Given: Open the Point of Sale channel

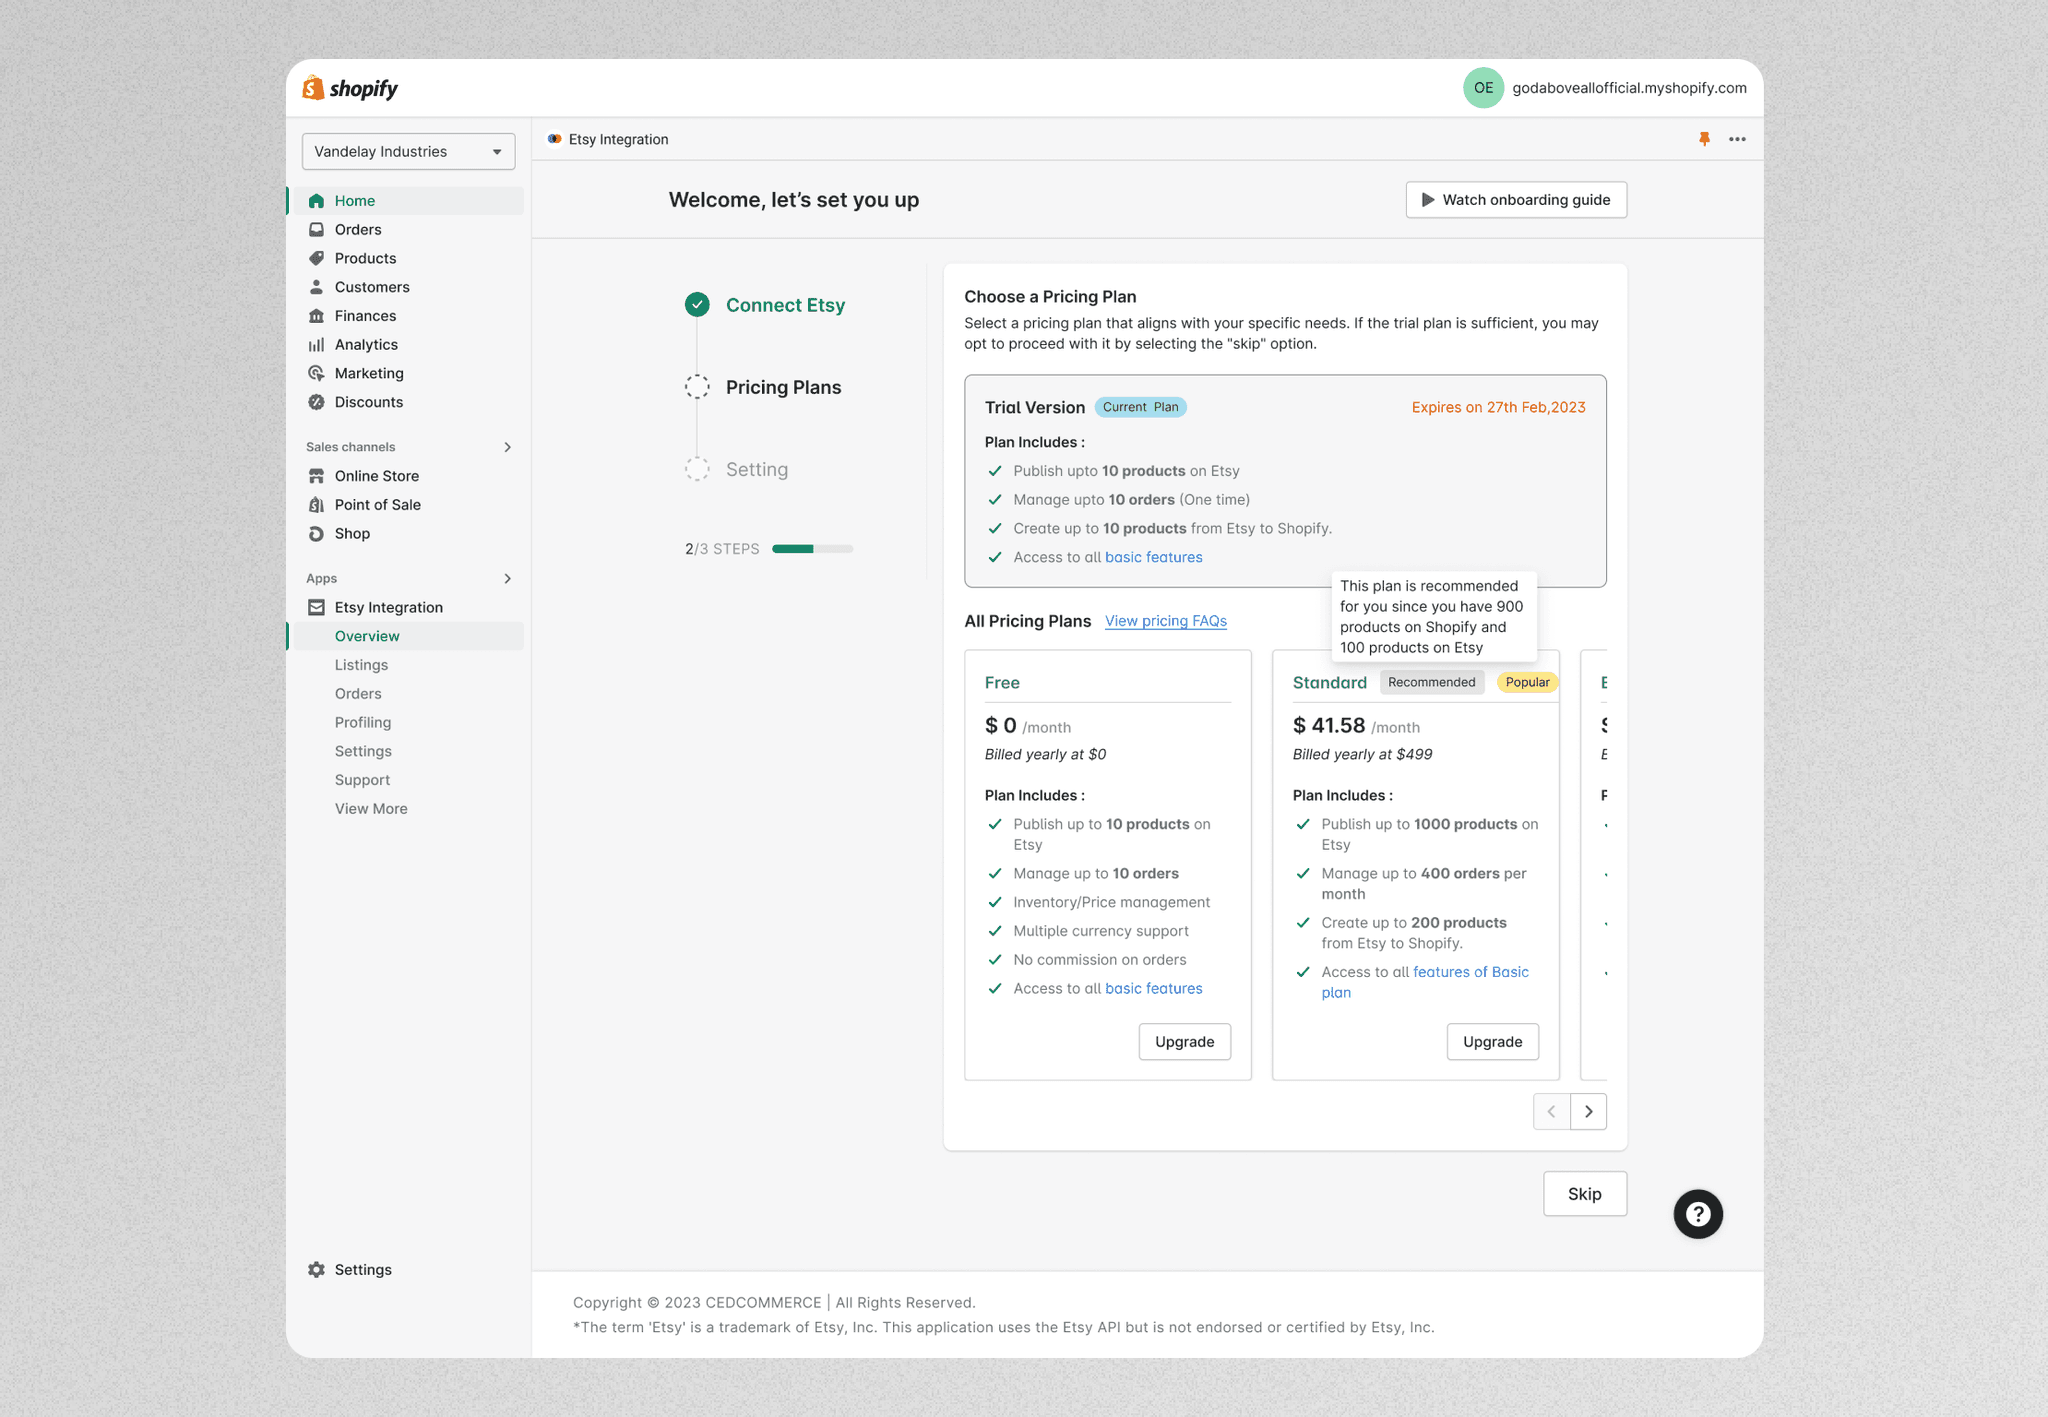Looking at the screenshot, I should coord(377,504).
